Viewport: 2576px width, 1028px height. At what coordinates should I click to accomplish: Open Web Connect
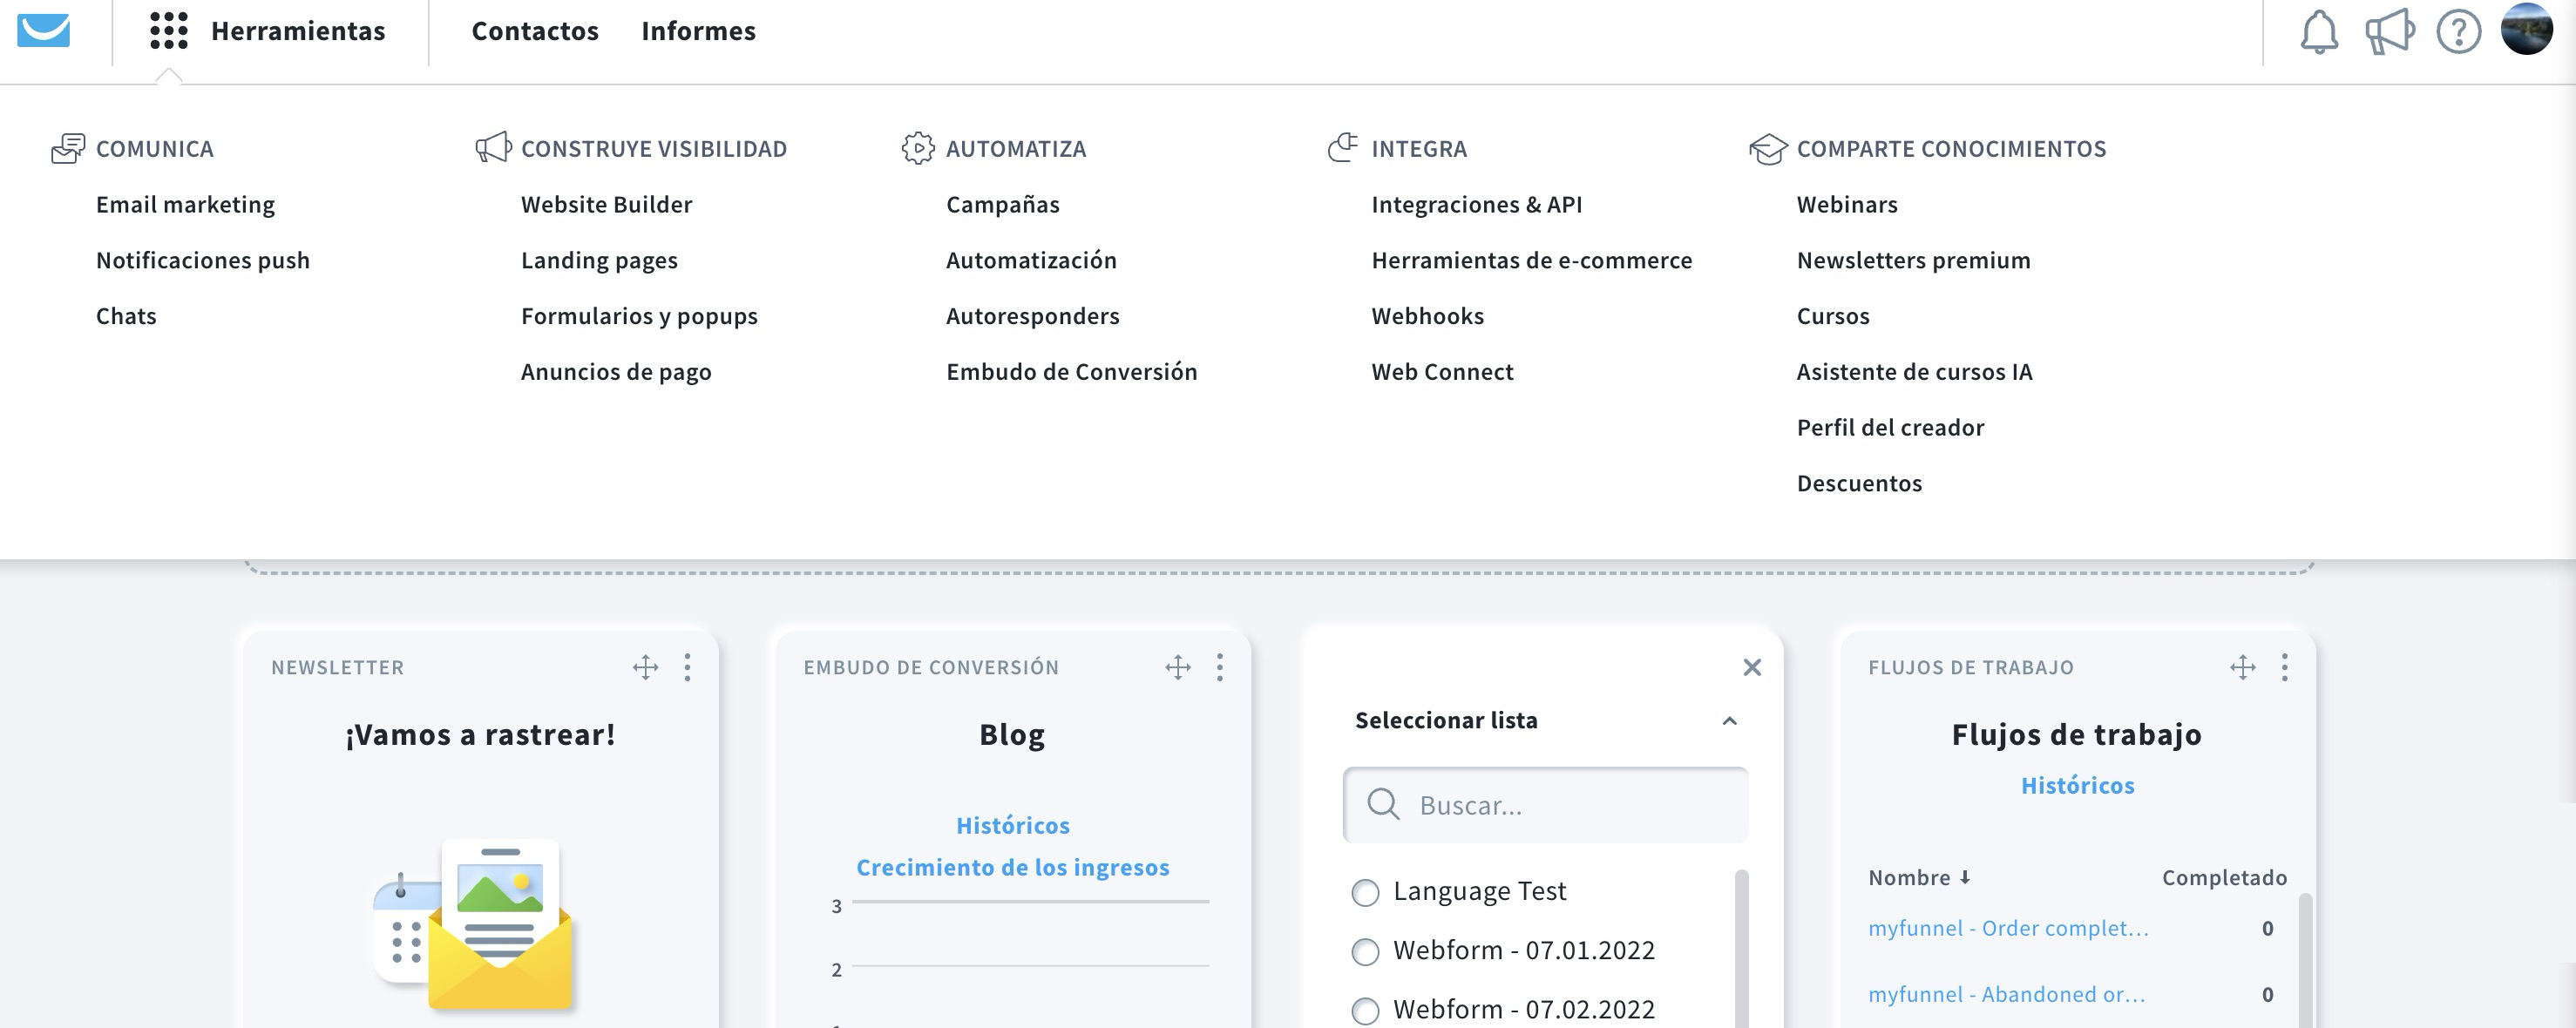(x=1442, y=372)
